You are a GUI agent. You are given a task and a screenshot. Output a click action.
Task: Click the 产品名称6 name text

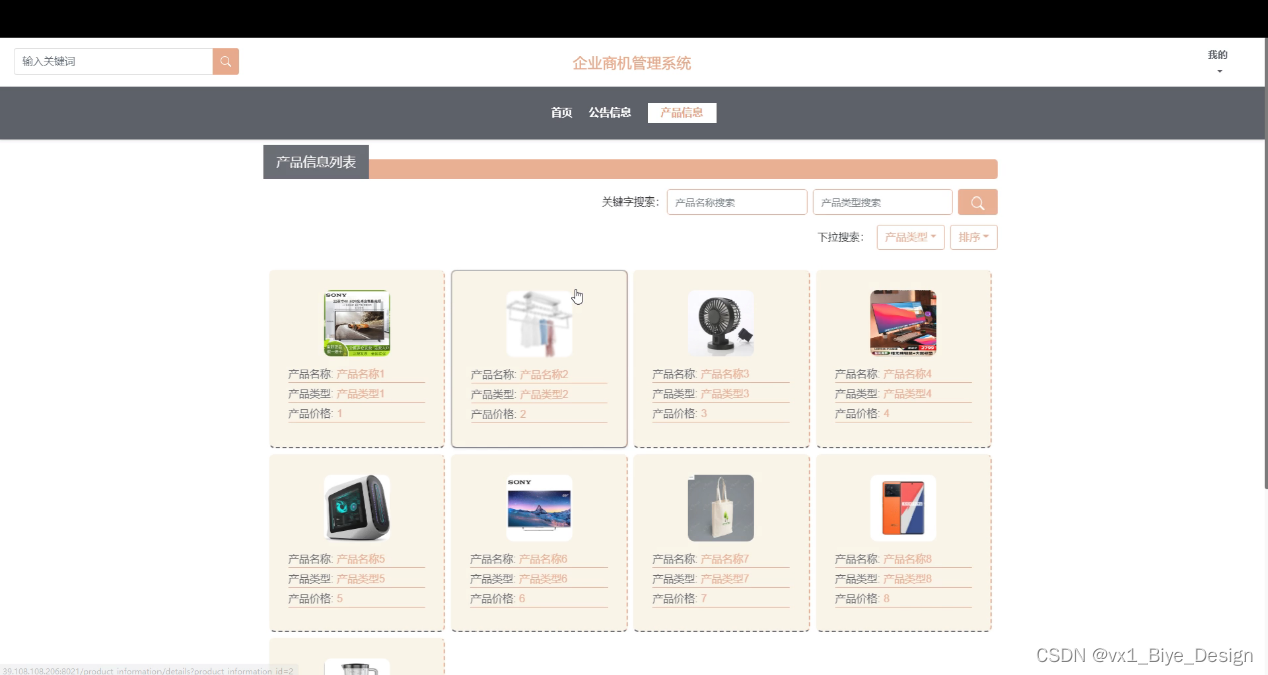pyautogui.click(x=544, y=559)
